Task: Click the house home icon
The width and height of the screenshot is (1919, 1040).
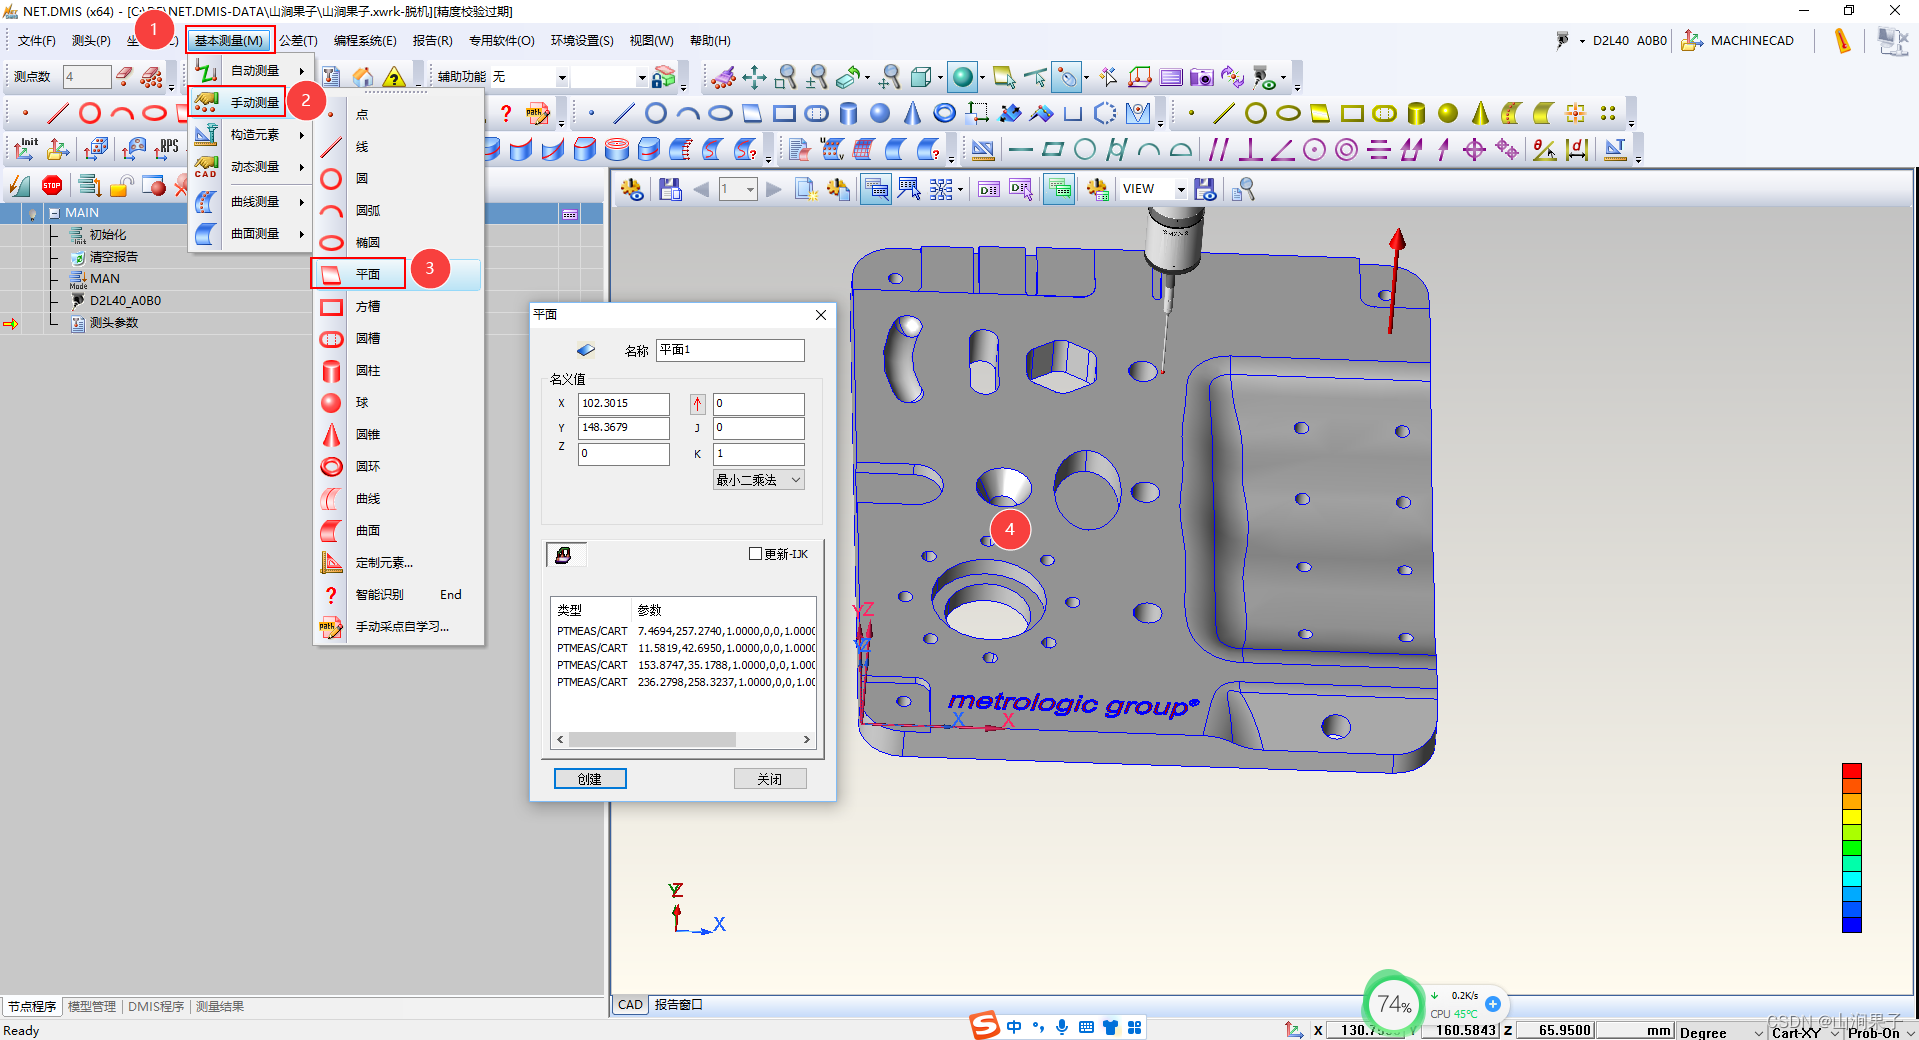Action: pyautogui.click(x=363, y=77)
